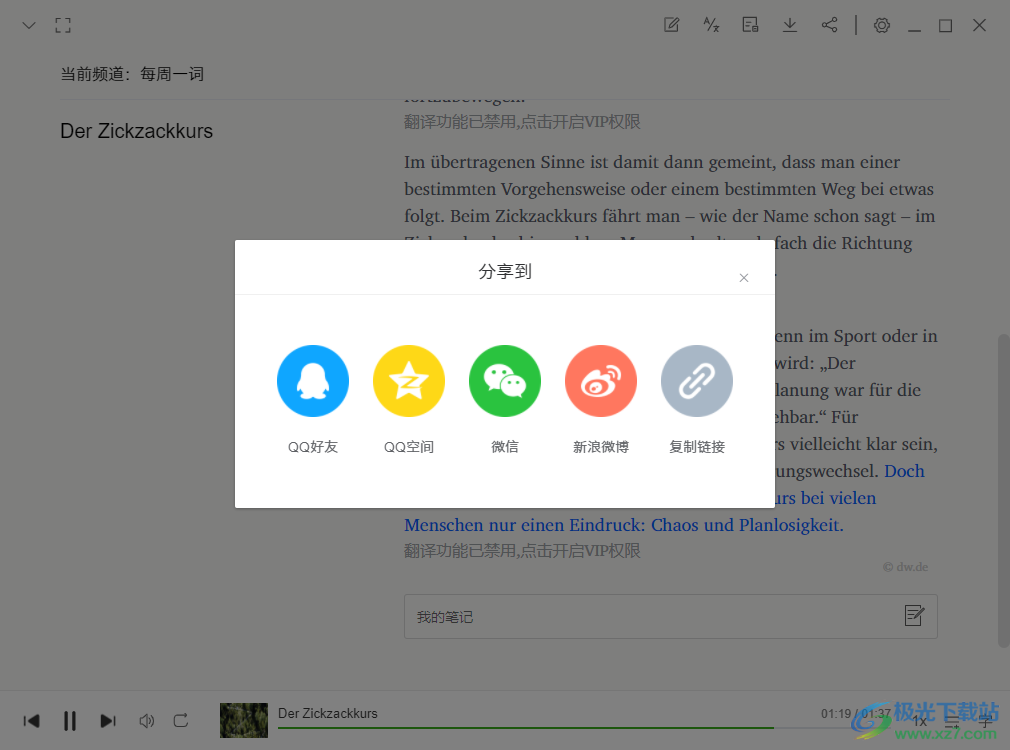Pause the audio playback
Image resolution: width=1010 pixels, height=750 pixels.
click(x=70, y=720)
